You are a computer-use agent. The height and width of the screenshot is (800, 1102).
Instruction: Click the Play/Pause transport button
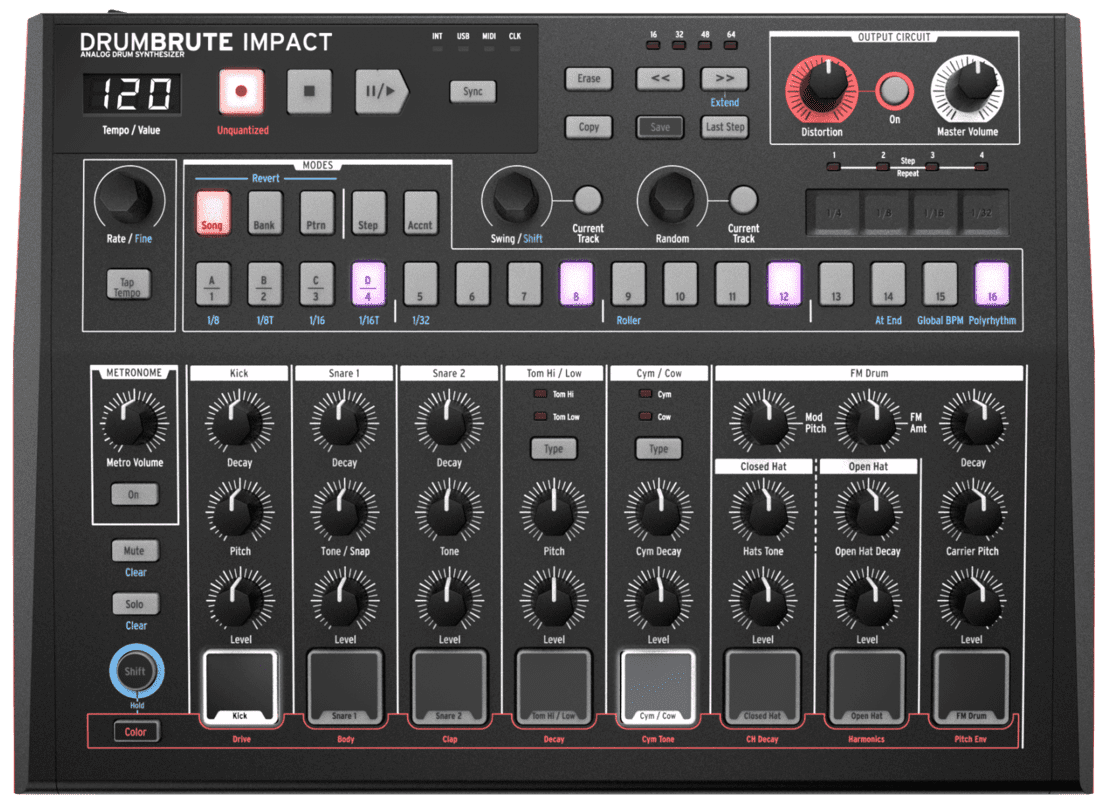pos(381,91)
